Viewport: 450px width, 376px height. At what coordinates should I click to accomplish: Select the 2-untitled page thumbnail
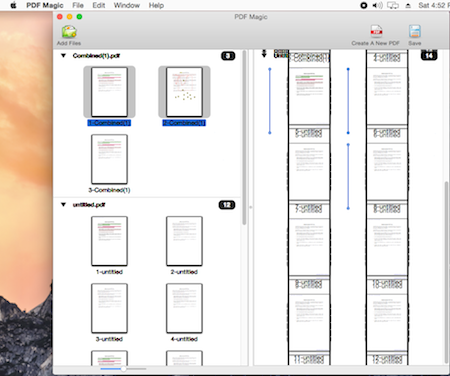[184, 241]
